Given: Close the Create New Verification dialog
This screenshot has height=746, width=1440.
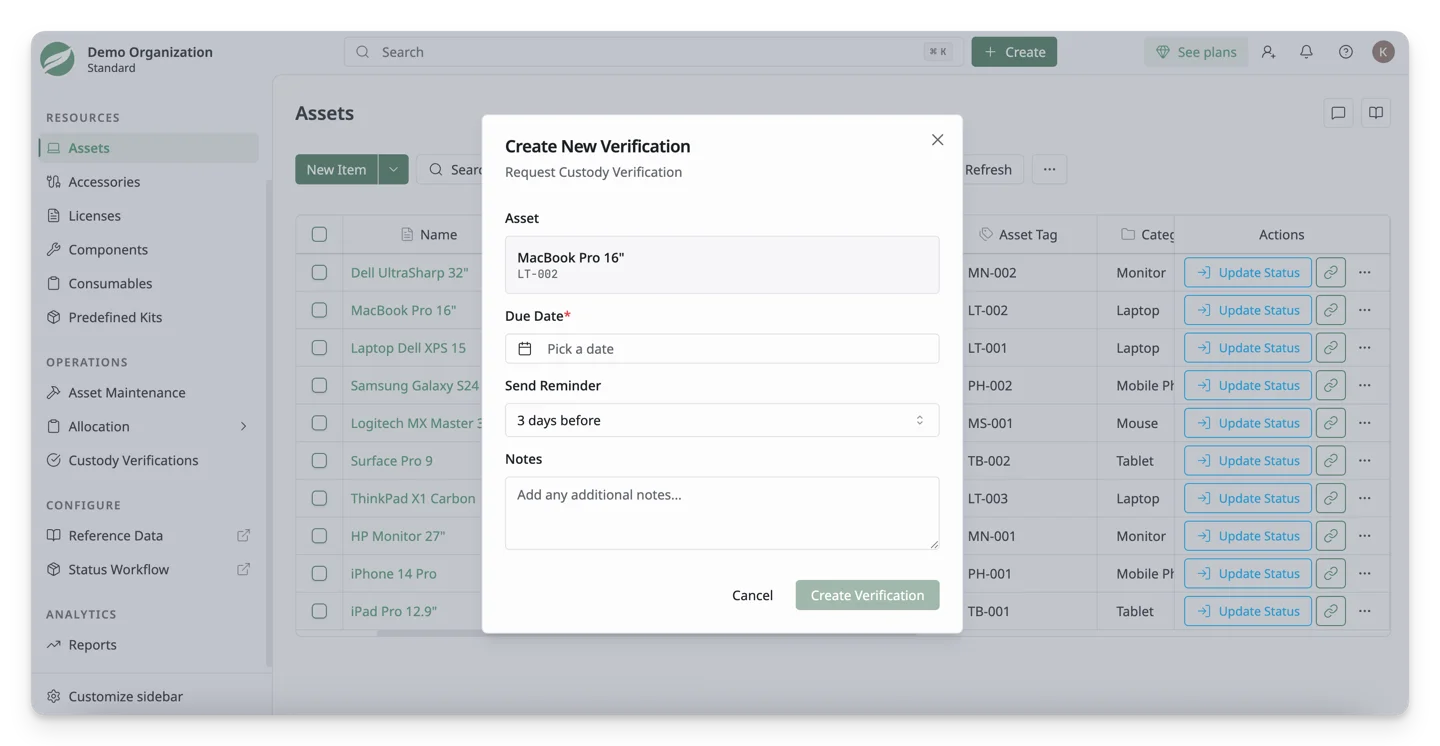Looking at the screenshot, I should [937, 140].
